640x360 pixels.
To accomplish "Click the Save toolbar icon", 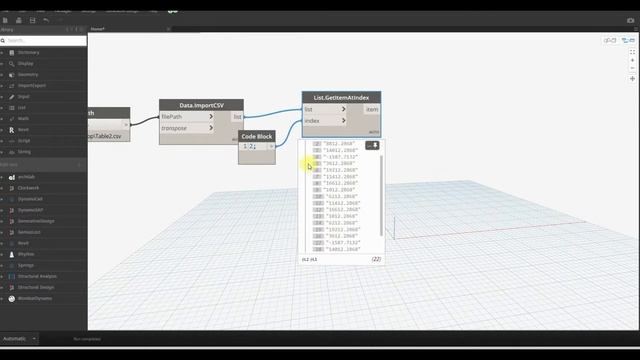I will (32, 20).
